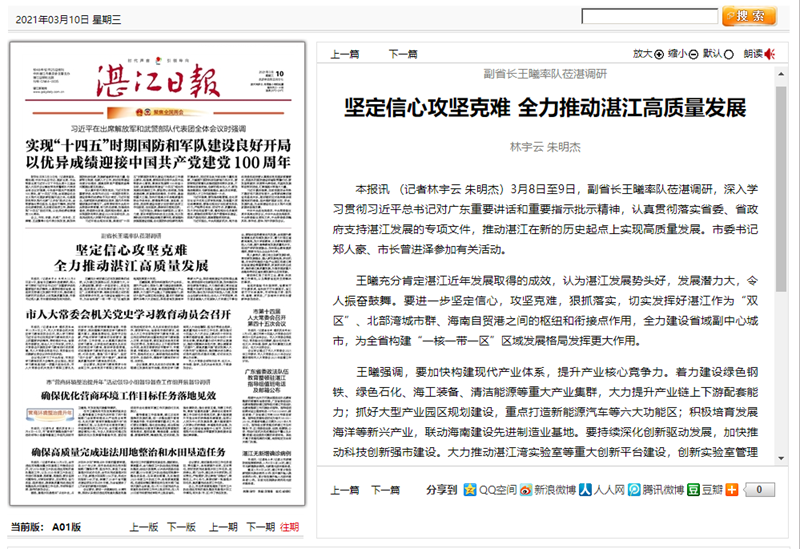This screenshot has width=800, height=549.
Task: Open headline 市人大常委会机关党史学习教育动员会召开
Action: 129,314
